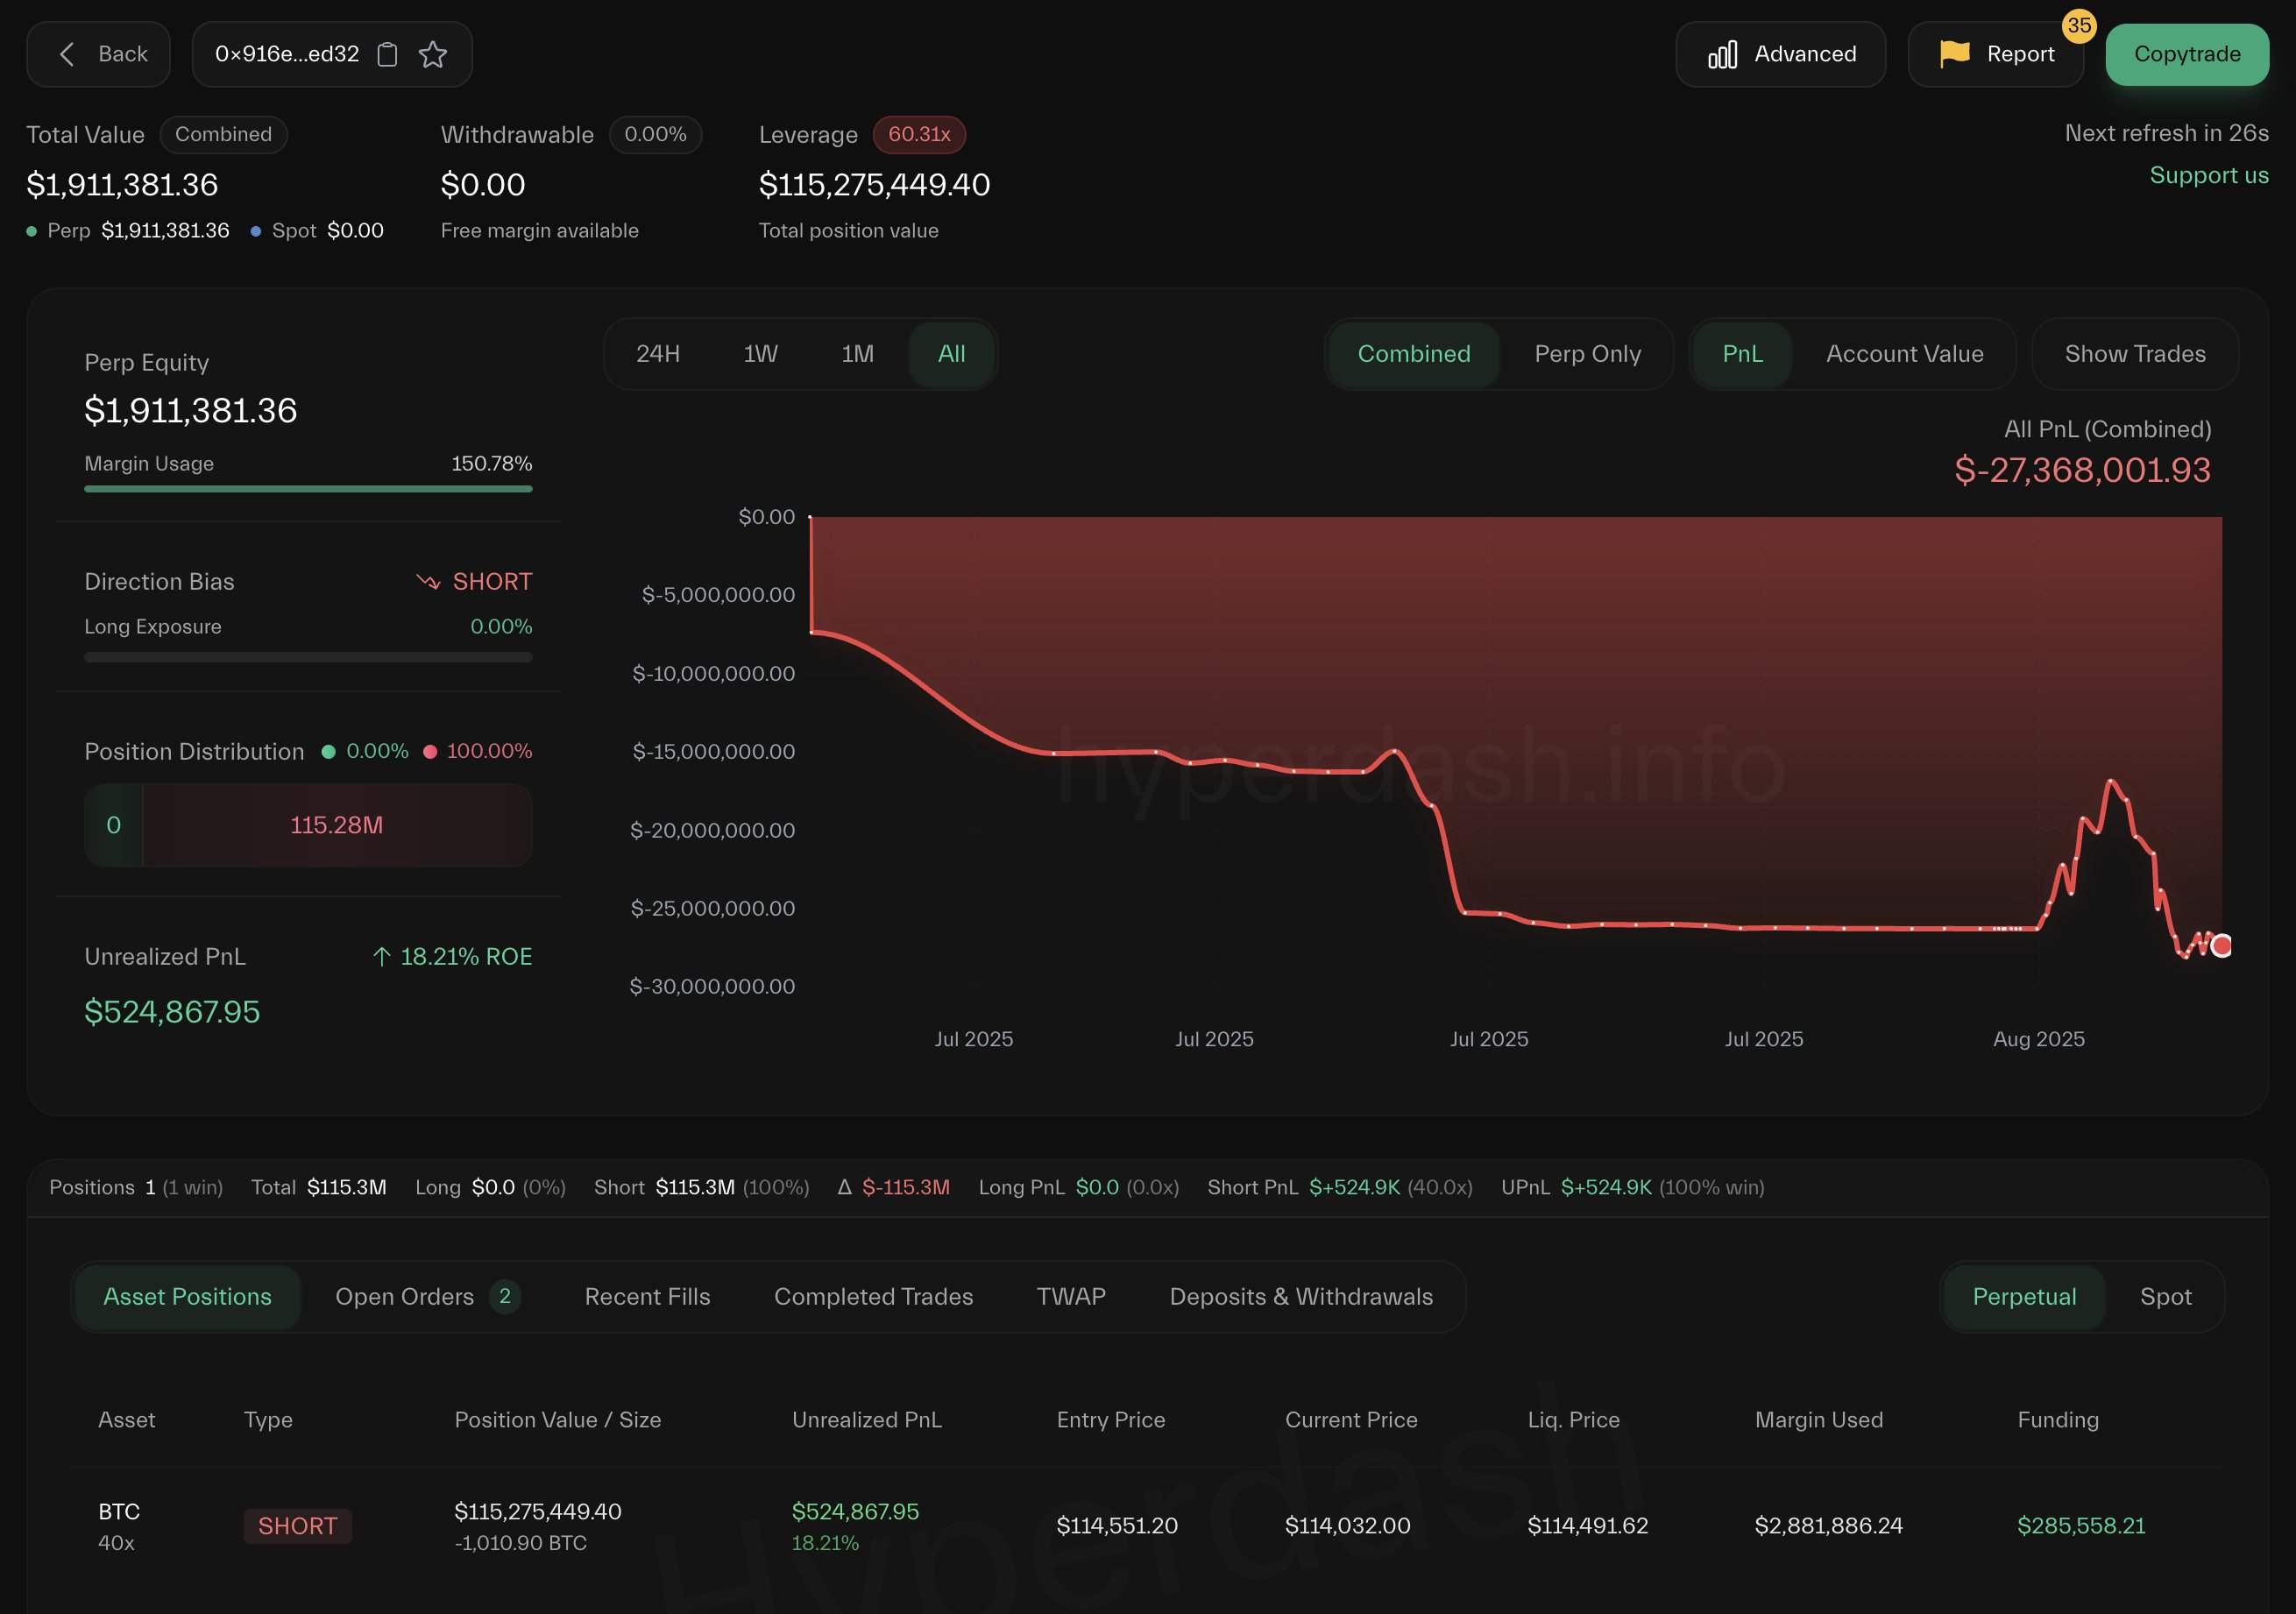Screen dimensions: 2296x1614
Task: Click position value $115,275,449.40 in table
Action: [x=538, y=1511]
